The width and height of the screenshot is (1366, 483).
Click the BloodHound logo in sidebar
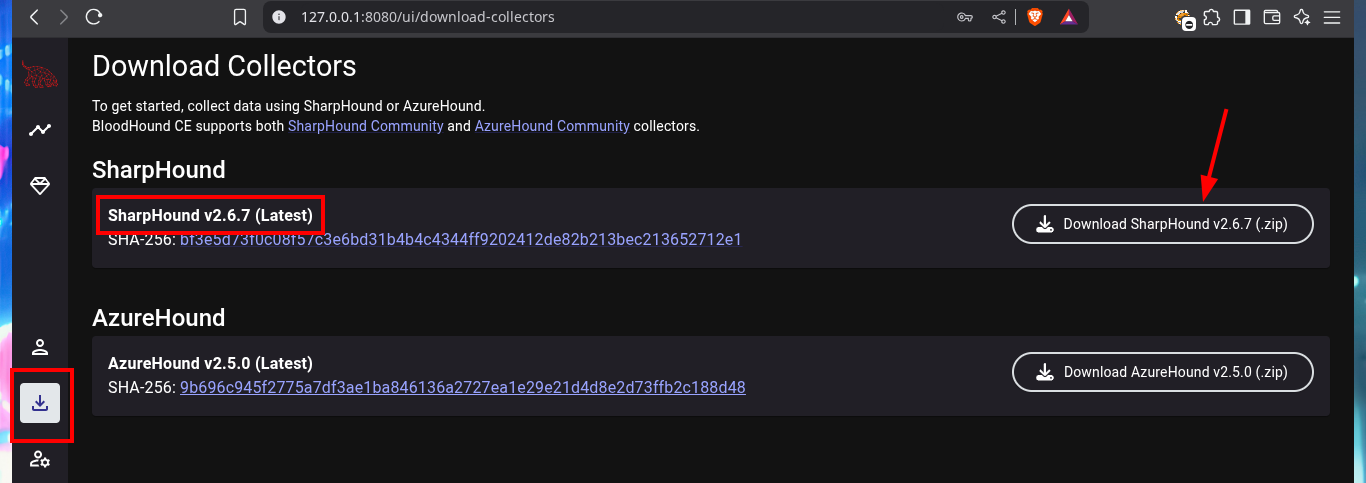[40, 74]
